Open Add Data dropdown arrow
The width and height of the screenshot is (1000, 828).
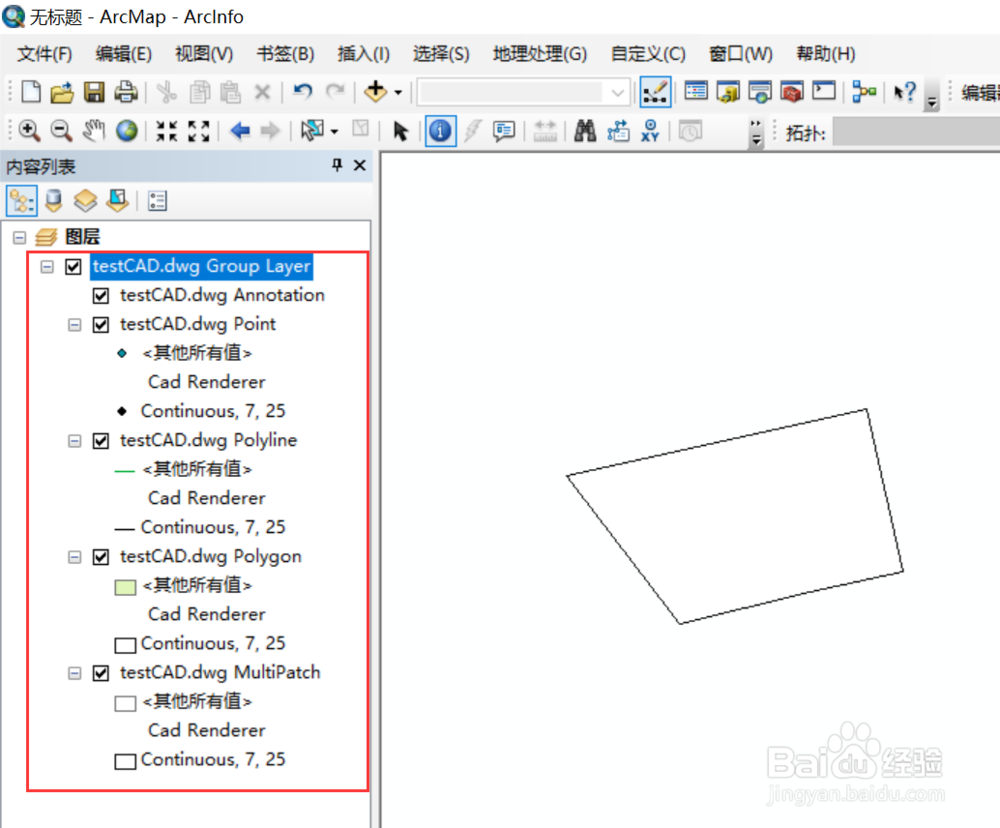[398, 93]
